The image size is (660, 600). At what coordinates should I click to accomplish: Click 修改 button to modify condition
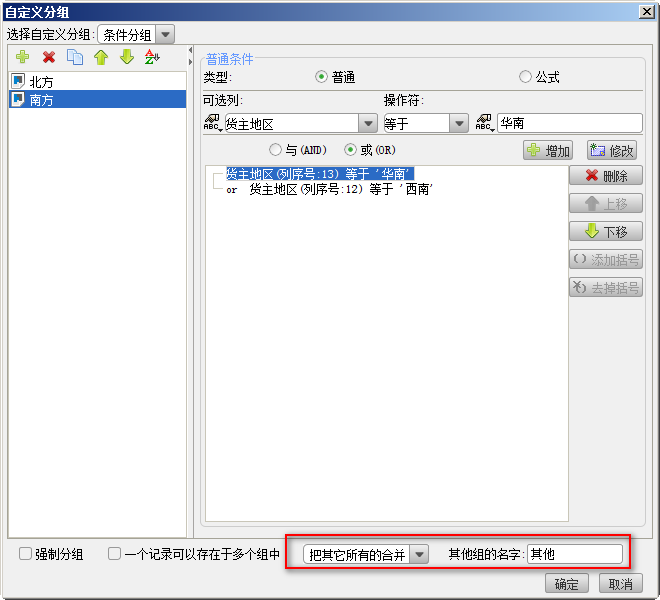(x=612, y=150)
